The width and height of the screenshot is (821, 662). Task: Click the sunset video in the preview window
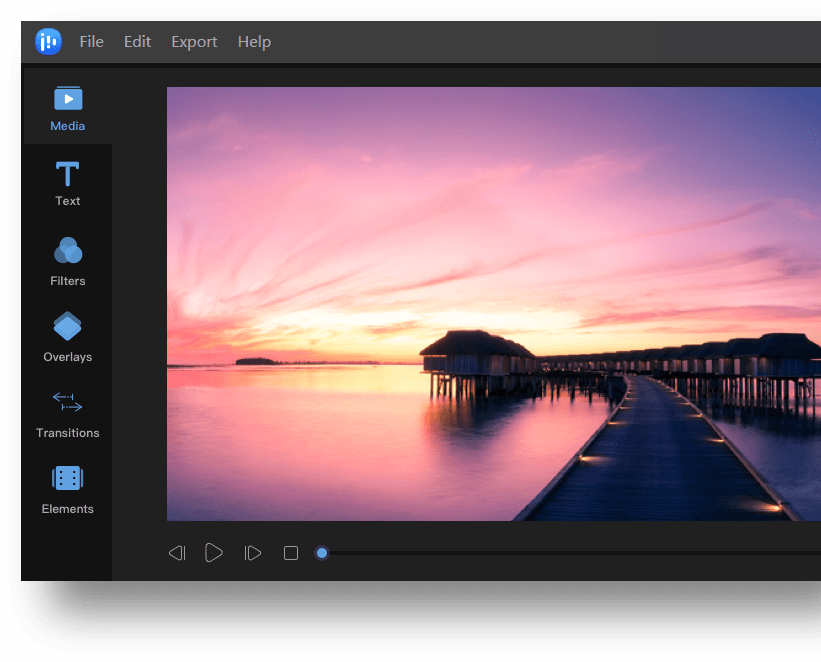click(x=494, y=303)
